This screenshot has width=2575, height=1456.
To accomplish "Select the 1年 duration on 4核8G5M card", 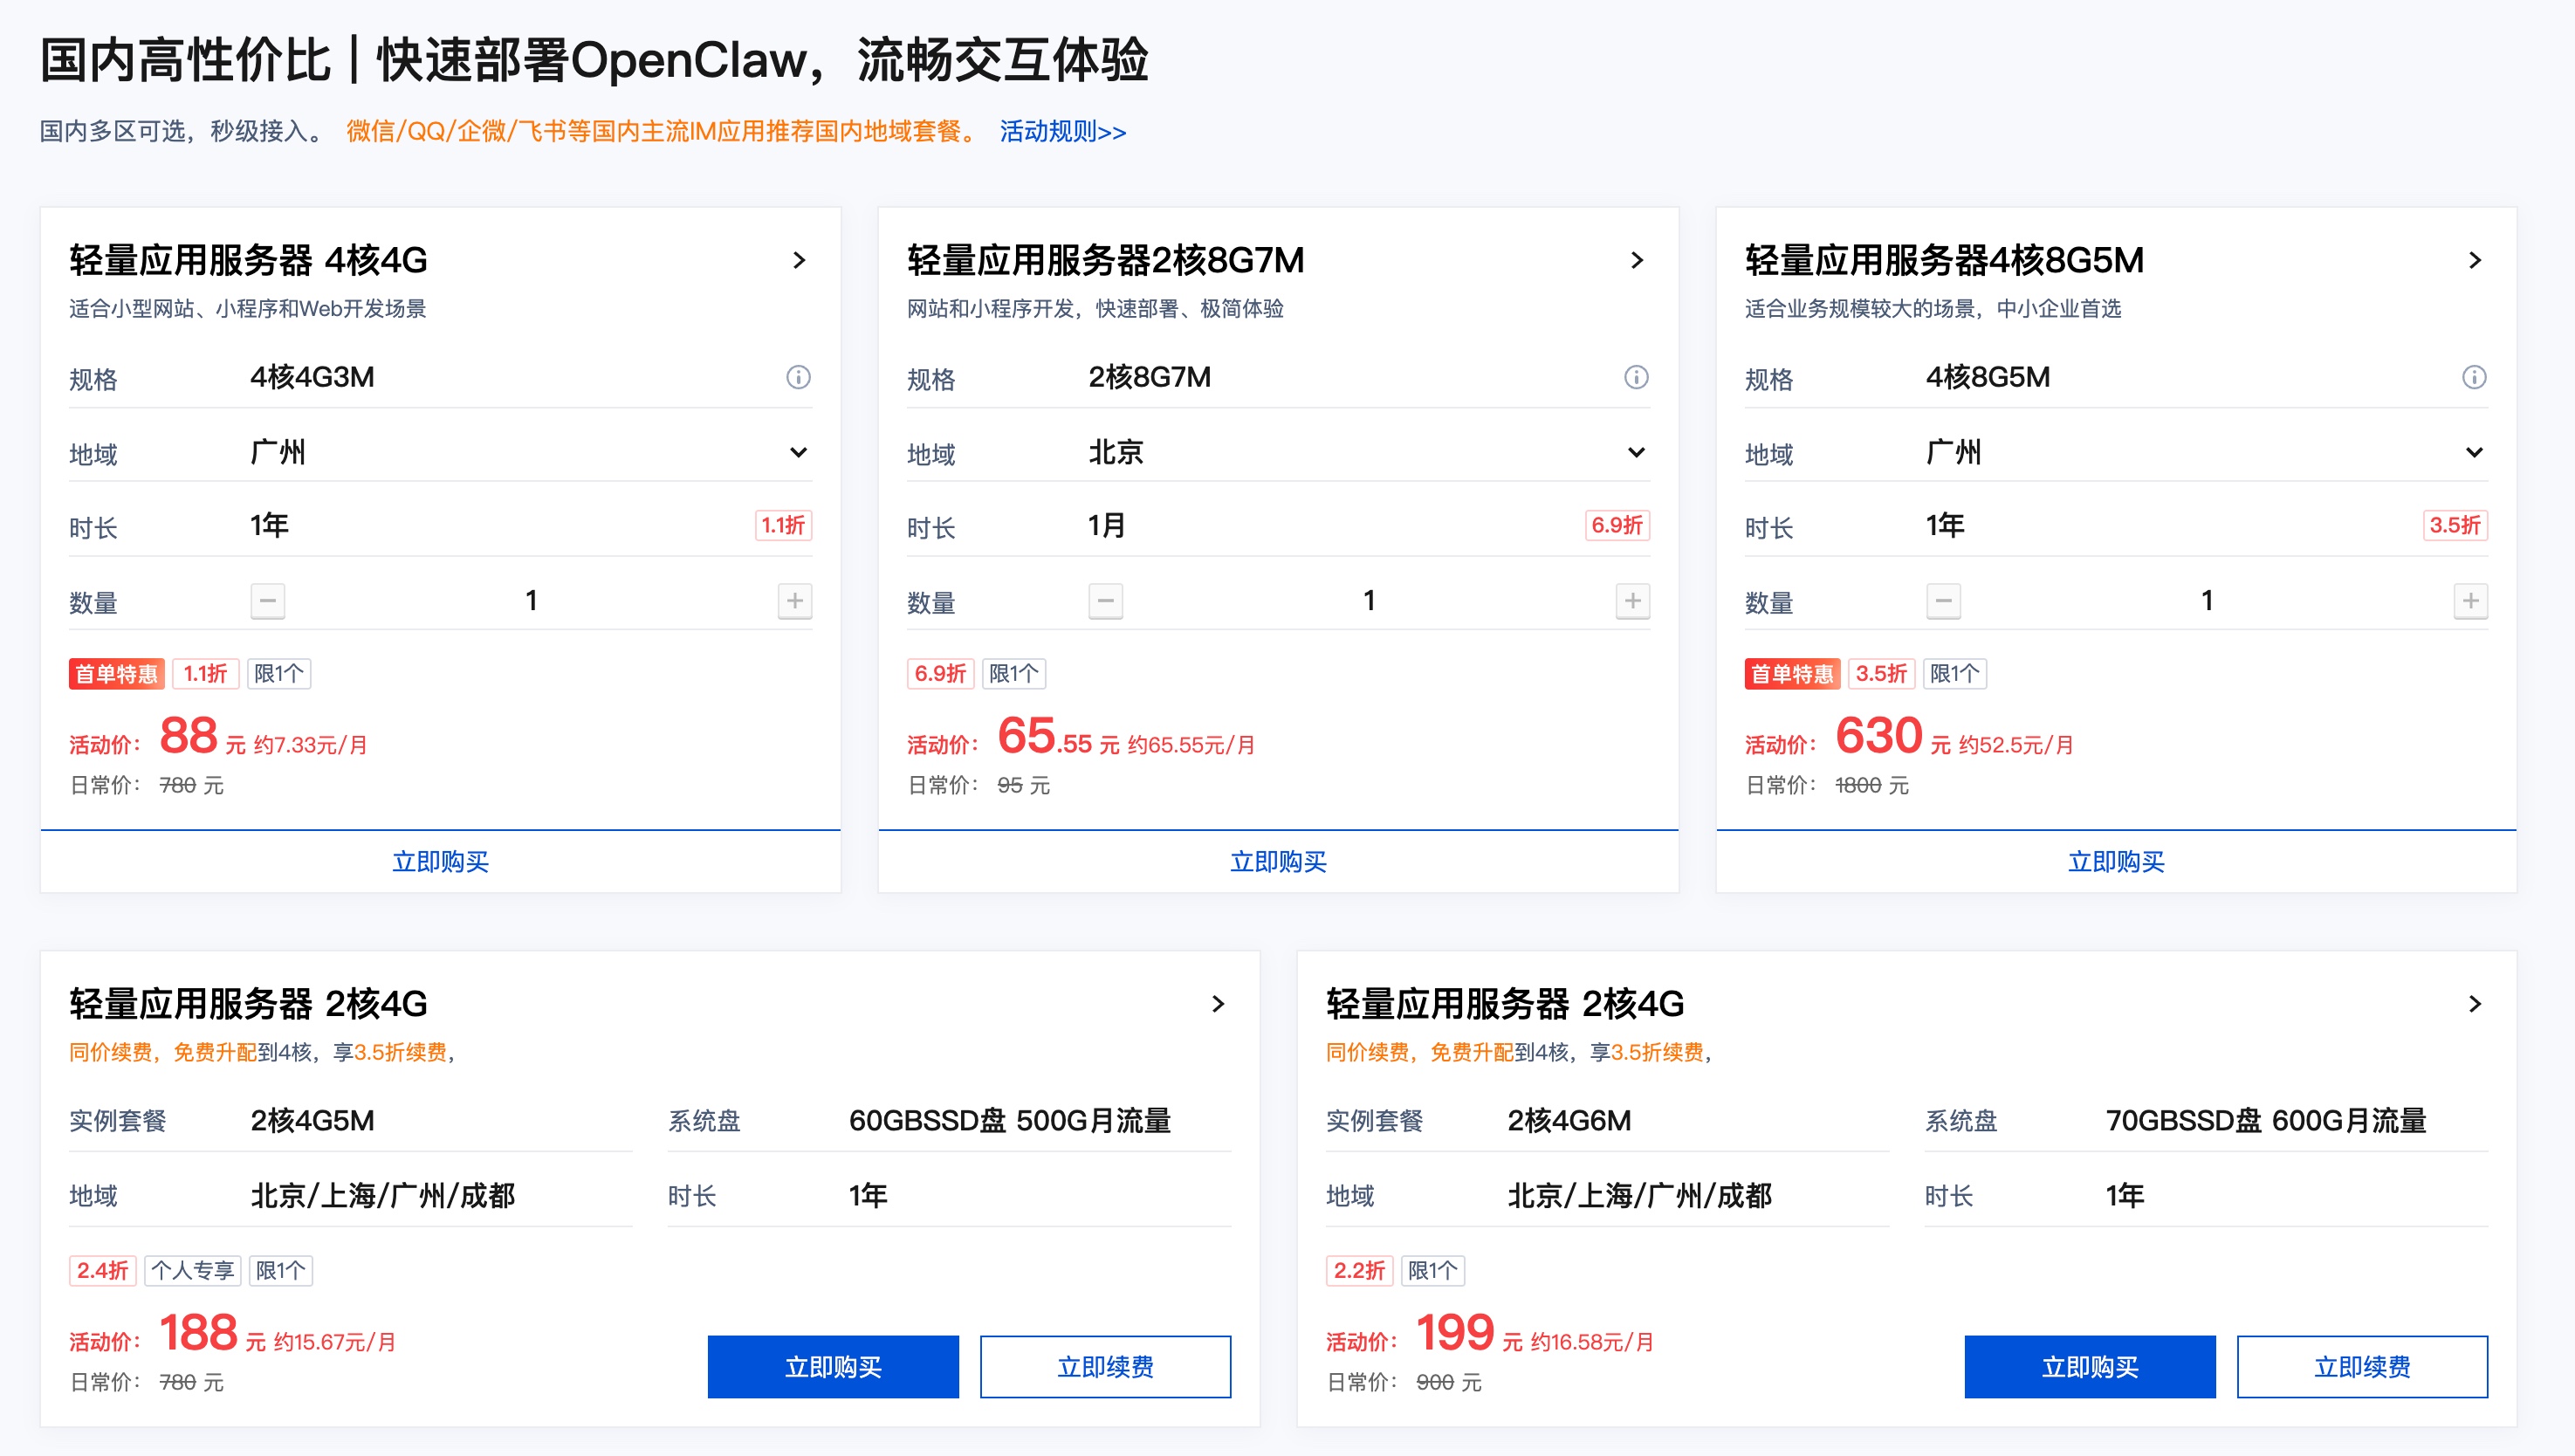I will click(x=1945, y=525).
